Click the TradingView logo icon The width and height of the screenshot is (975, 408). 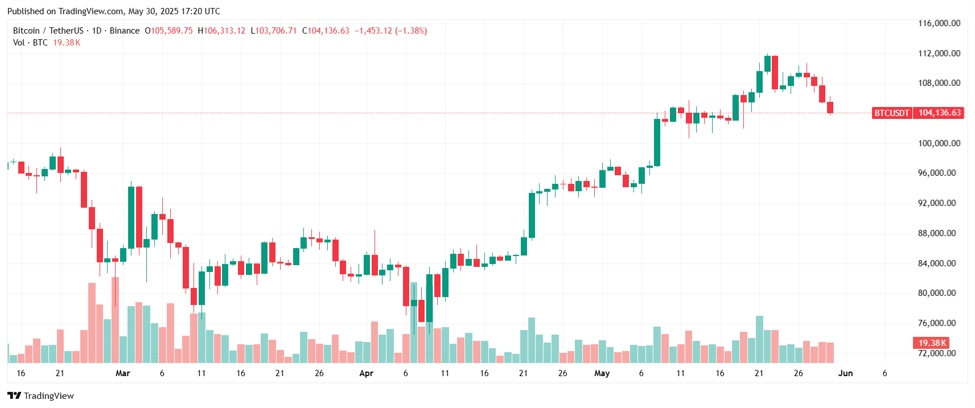(12, 396)
